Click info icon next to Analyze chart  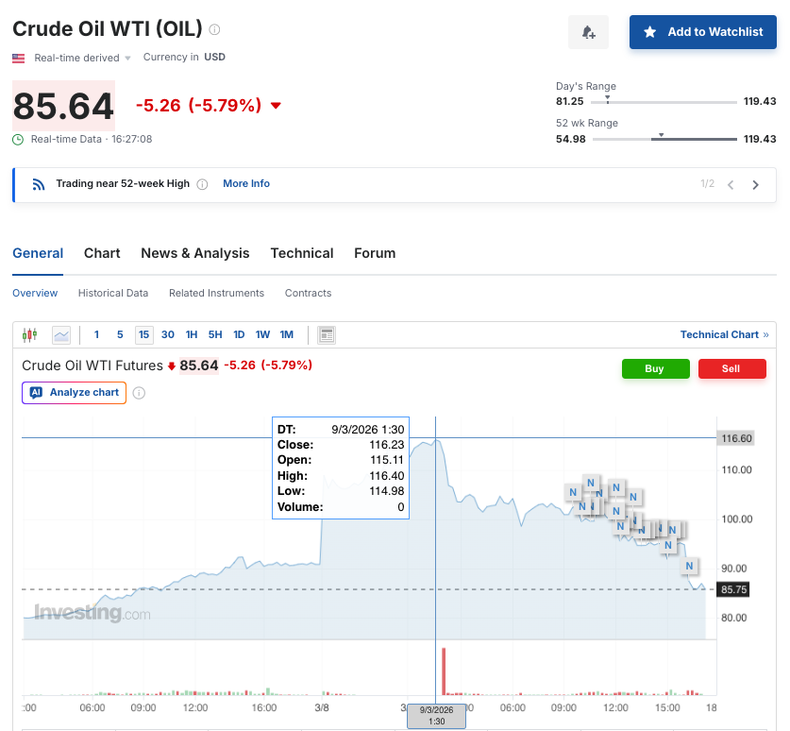pyautogui.click(x=139, y=393)
